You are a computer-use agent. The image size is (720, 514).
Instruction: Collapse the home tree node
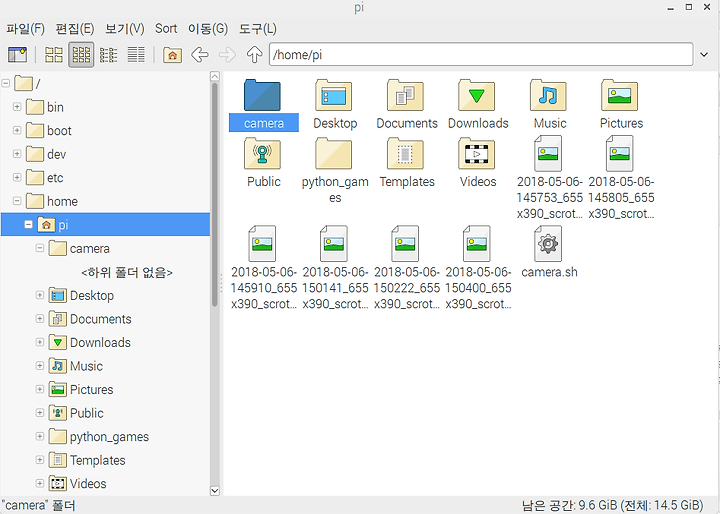17,201
